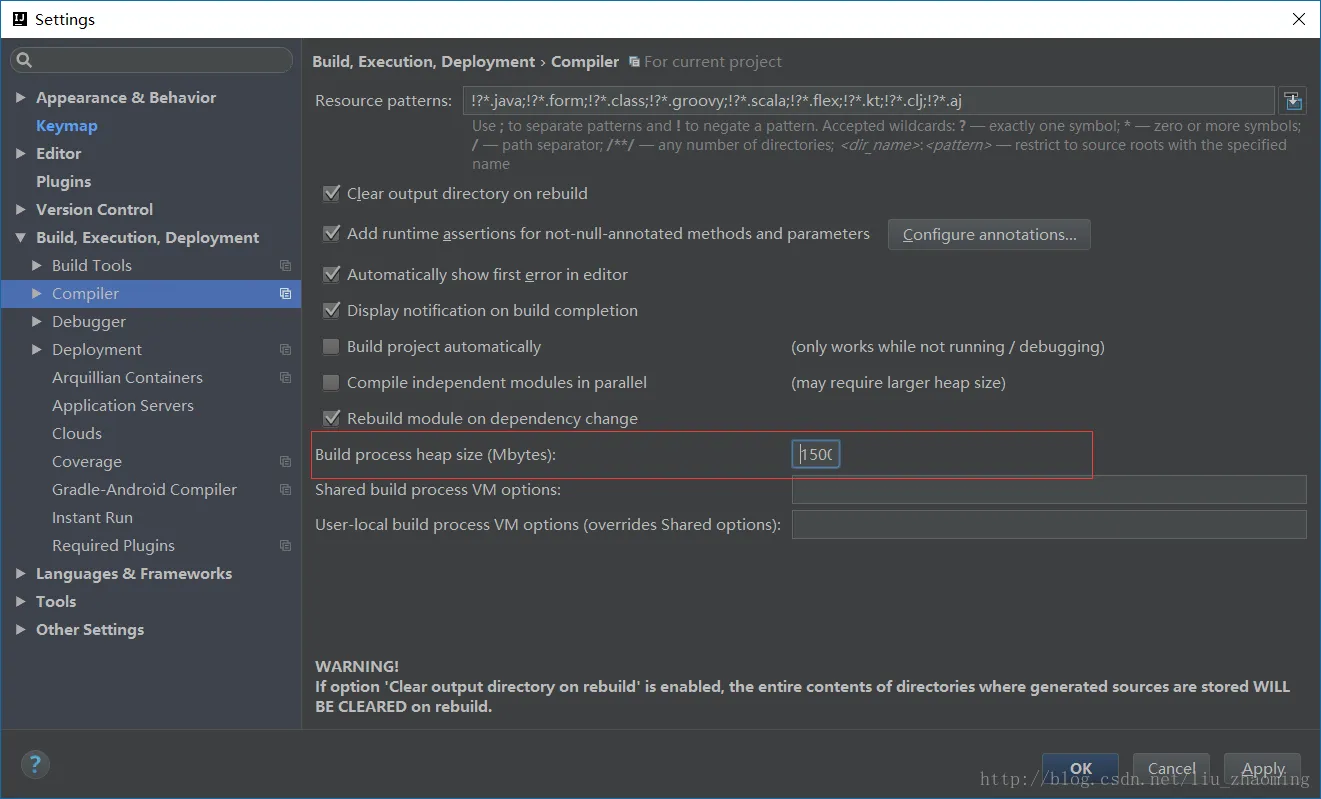Click the IntelliJ logo in title bar

coord(18,19)
